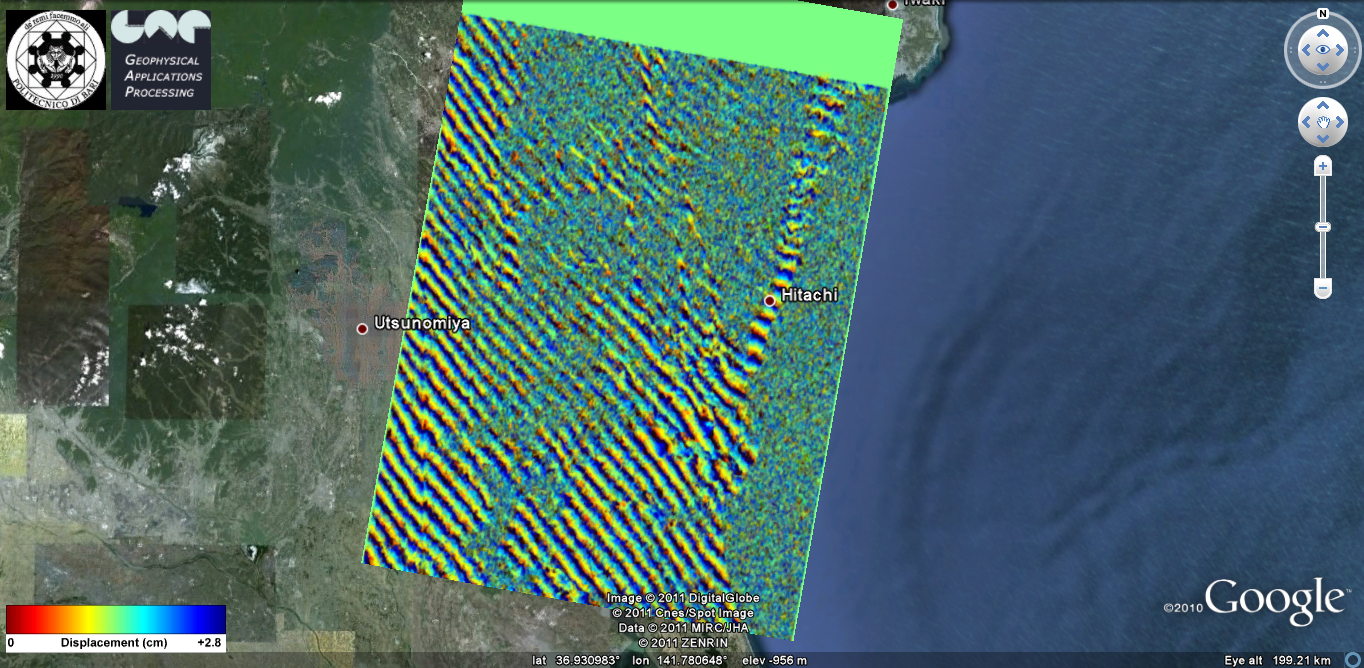Image resolution: width=1364 pixels, height=668 pixels.
Task: Click the Image © 2011 DigitalGlobe credit
Action: [683, 598]
